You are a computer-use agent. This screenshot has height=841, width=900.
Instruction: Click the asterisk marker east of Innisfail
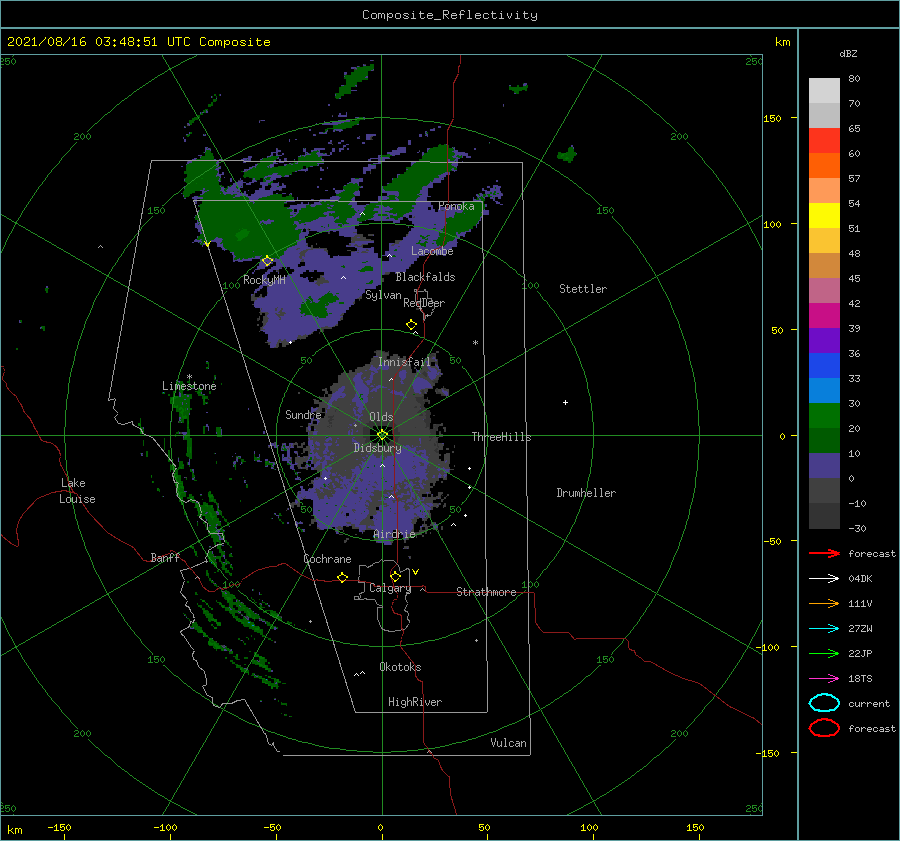click(x=475, y=343)
